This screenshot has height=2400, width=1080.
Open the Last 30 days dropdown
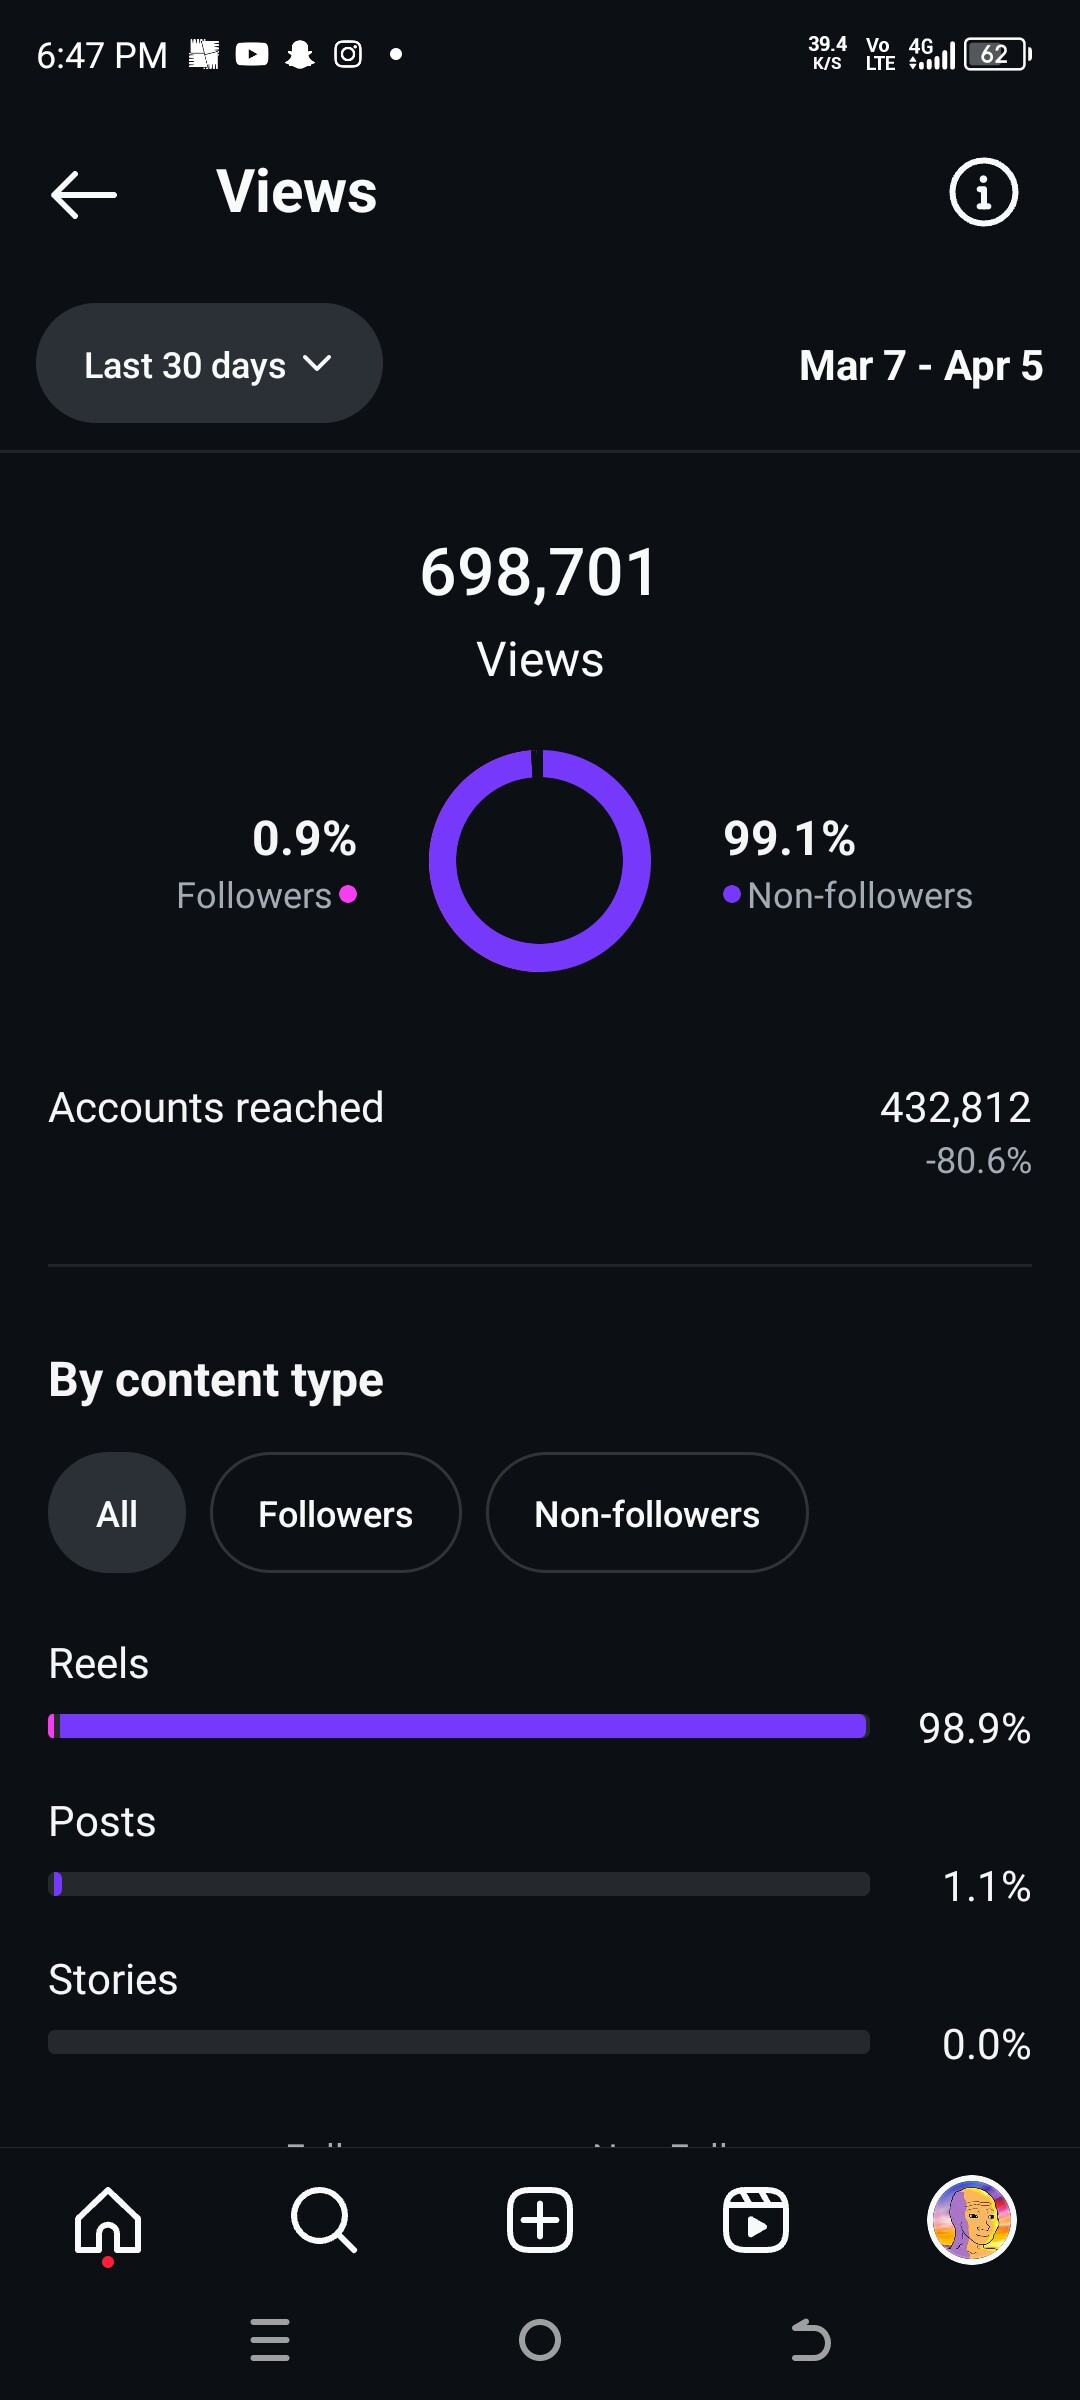click(209, 364)
